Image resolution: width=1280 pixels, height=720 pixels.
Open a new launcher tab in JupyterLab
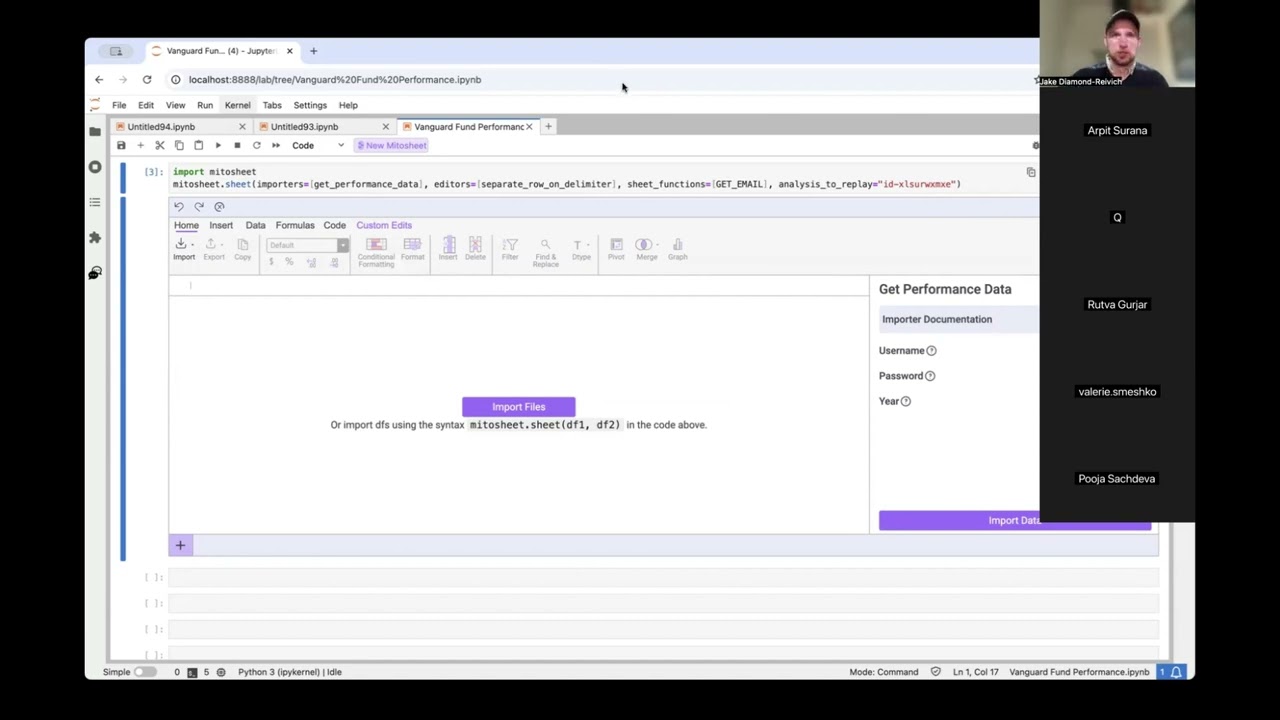tap(548, 127)
